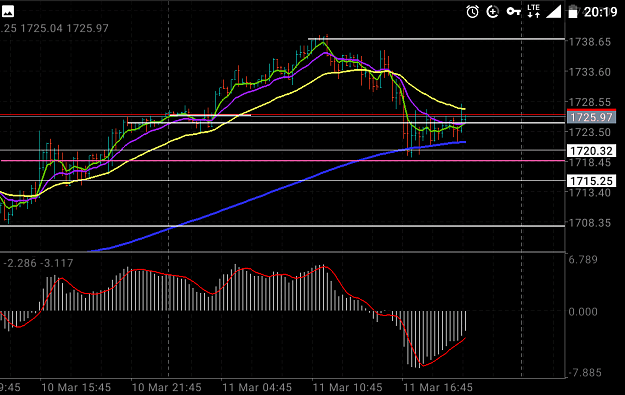Tap the battery status icon
The width and height of the screenshot is (625, 395).
point(573,12)
